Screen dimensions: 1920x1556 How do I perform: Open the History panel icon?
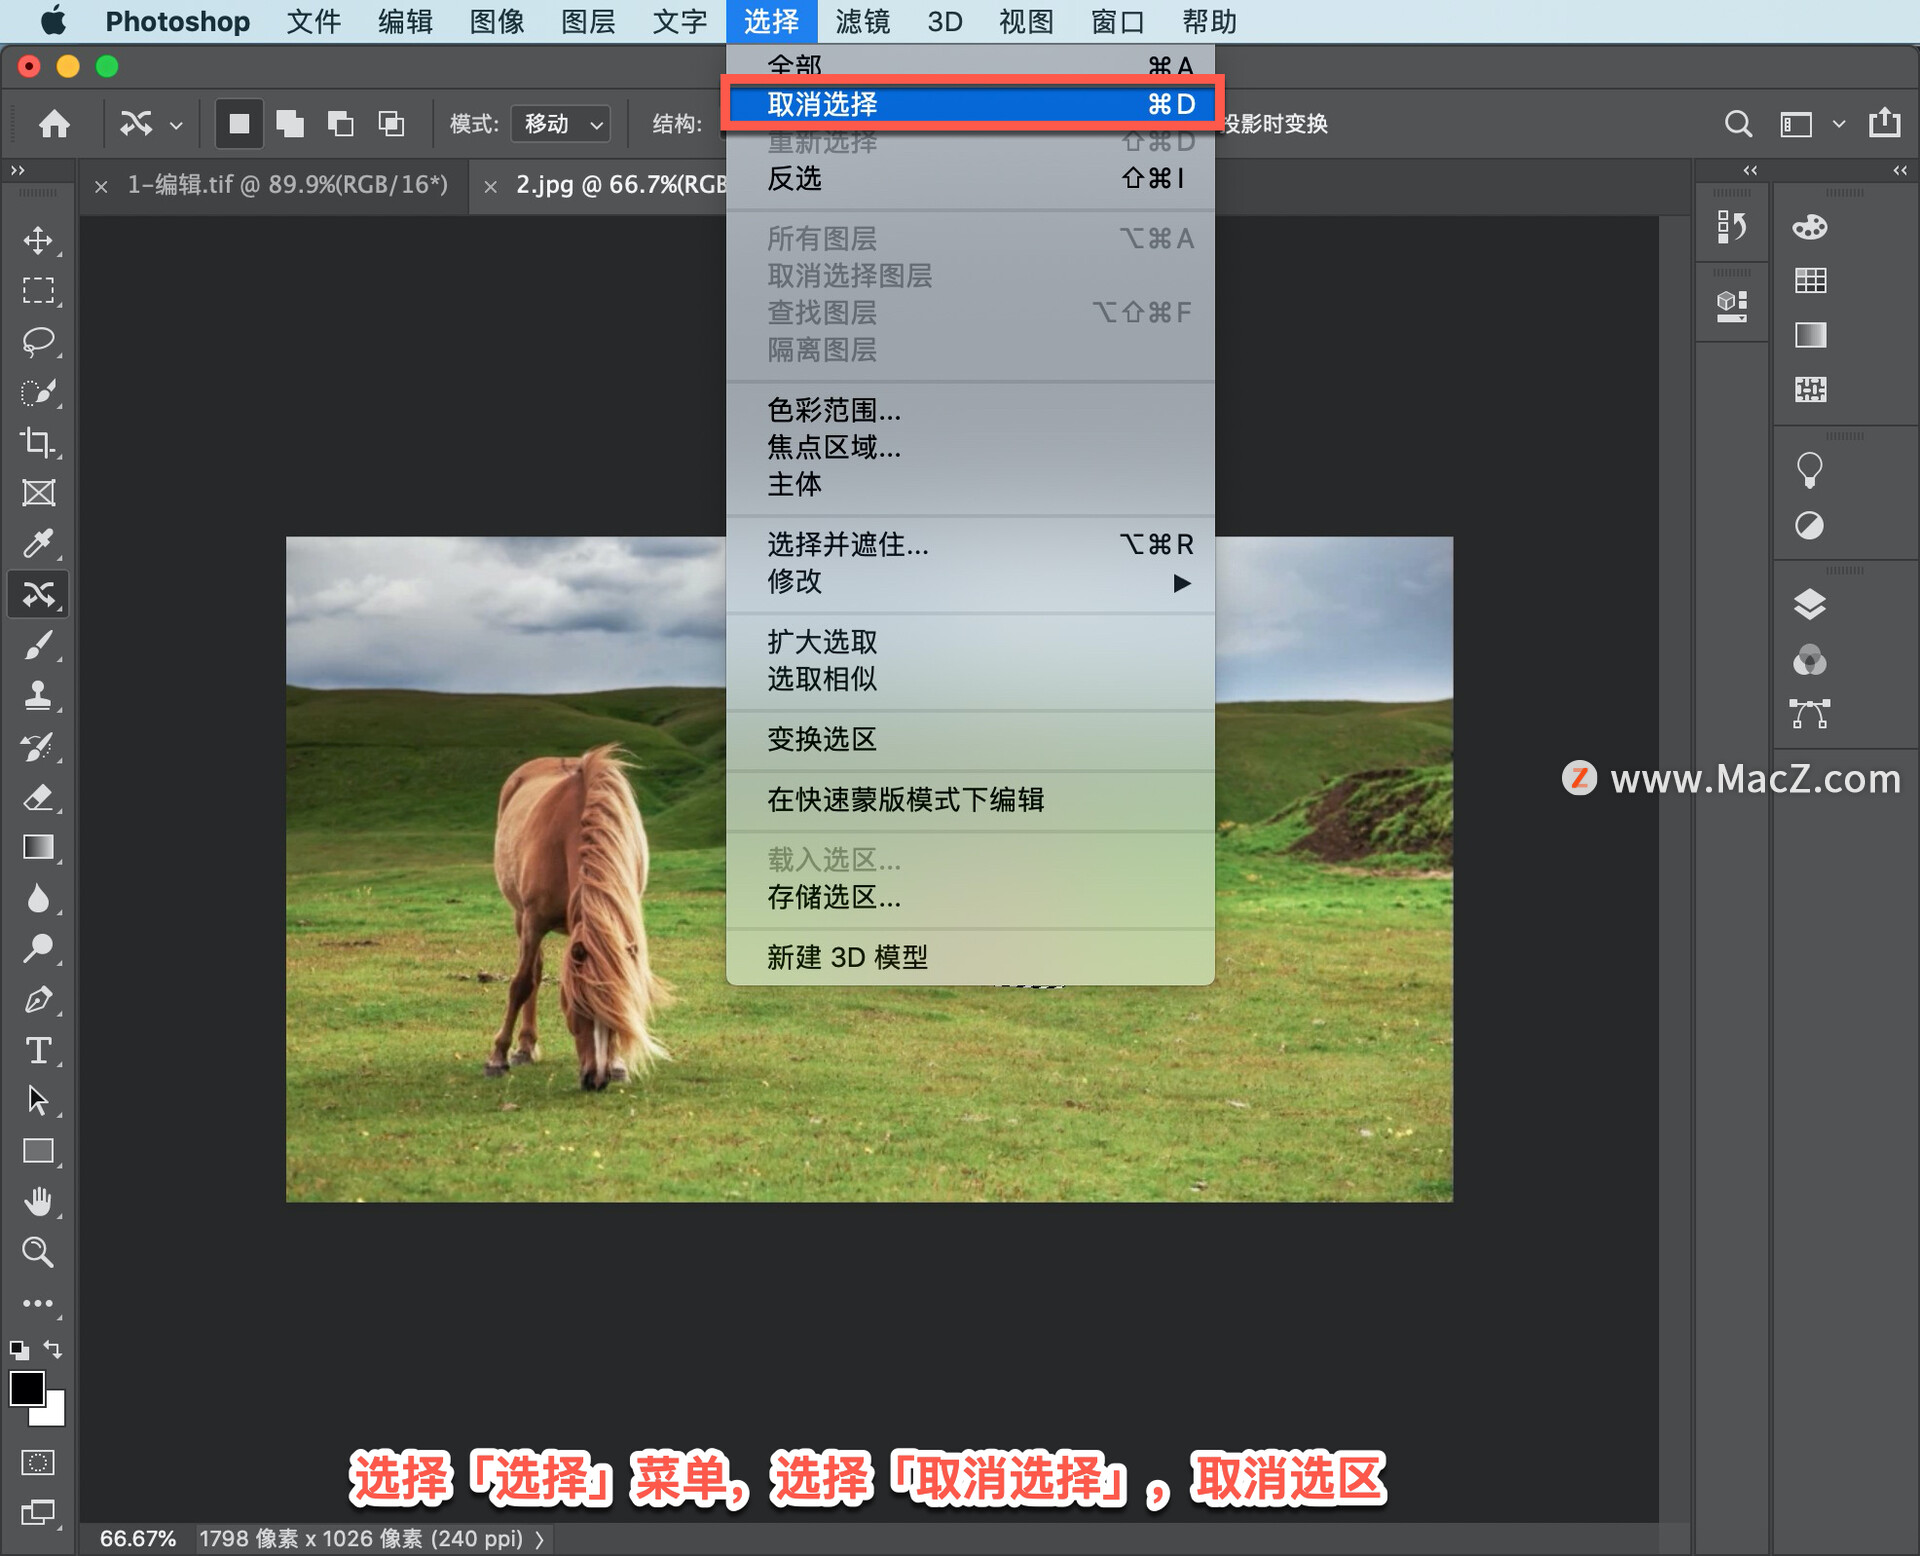(x=1731, y=227)
